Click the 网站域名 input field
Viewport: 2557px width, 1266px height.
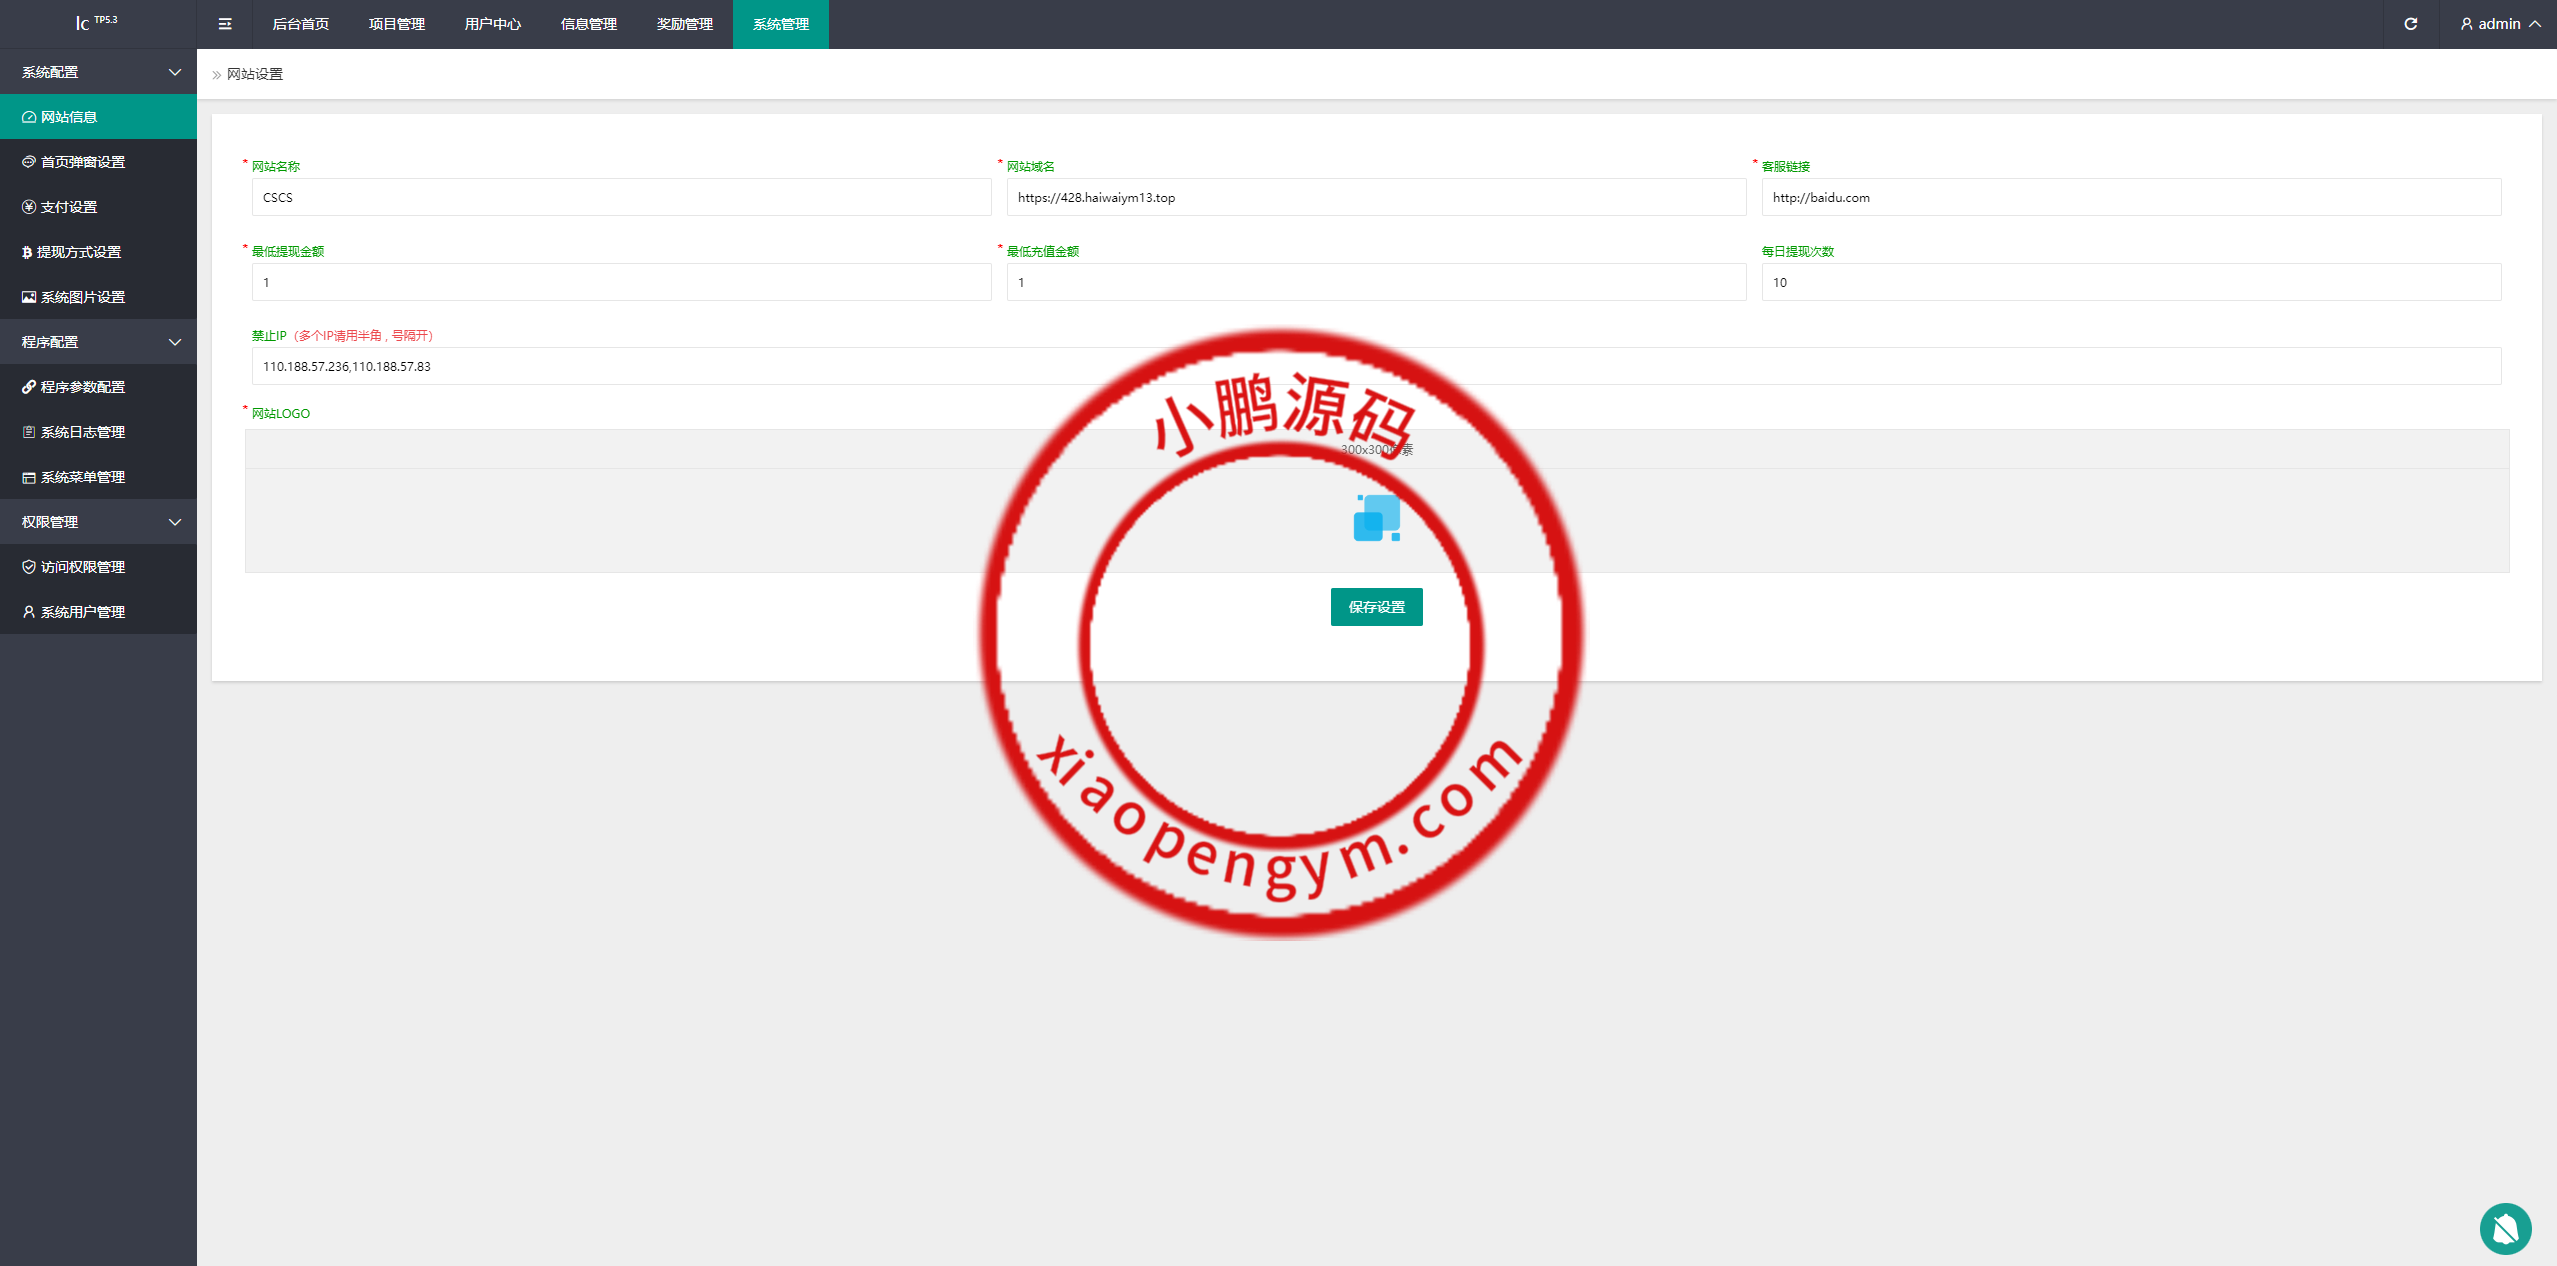coord(1376,197)
